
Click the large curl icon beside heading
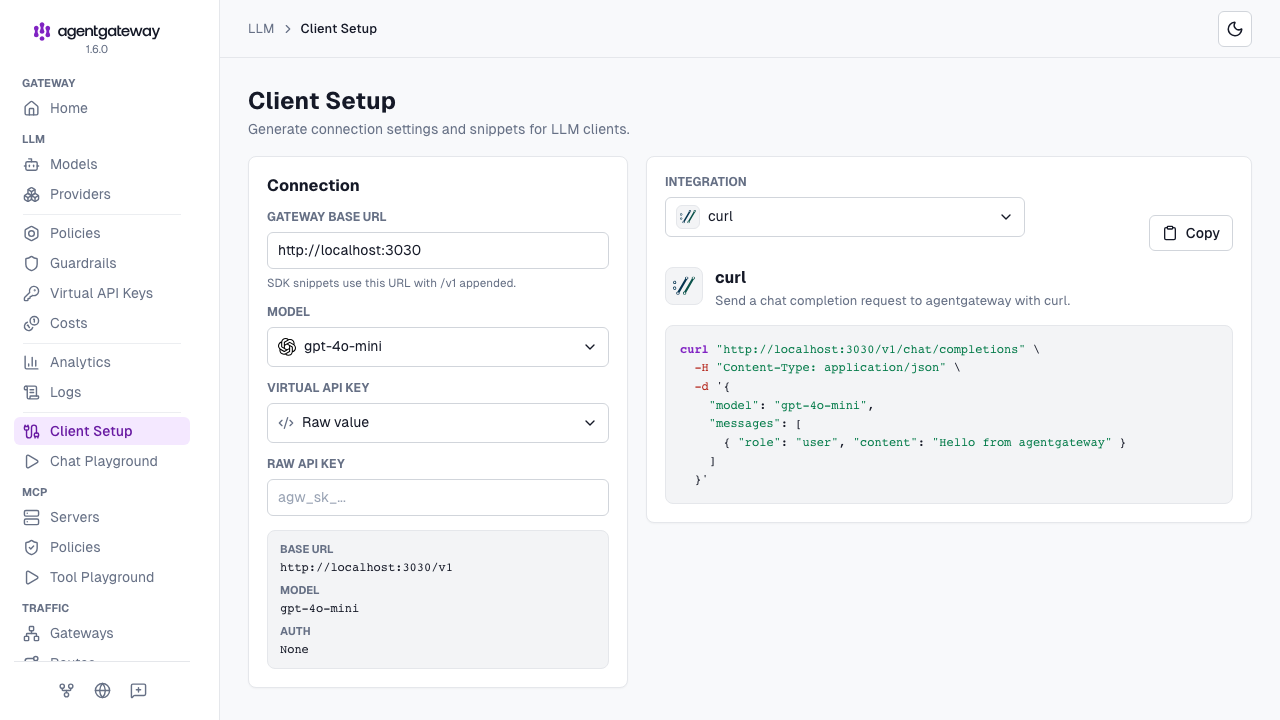click(x=684, y=286)
